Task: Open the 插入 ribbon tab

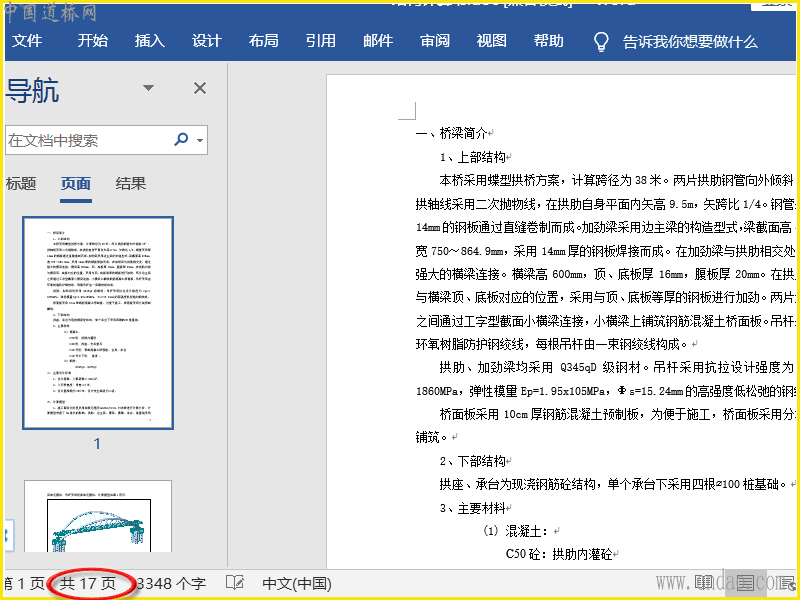Action: 149,41
